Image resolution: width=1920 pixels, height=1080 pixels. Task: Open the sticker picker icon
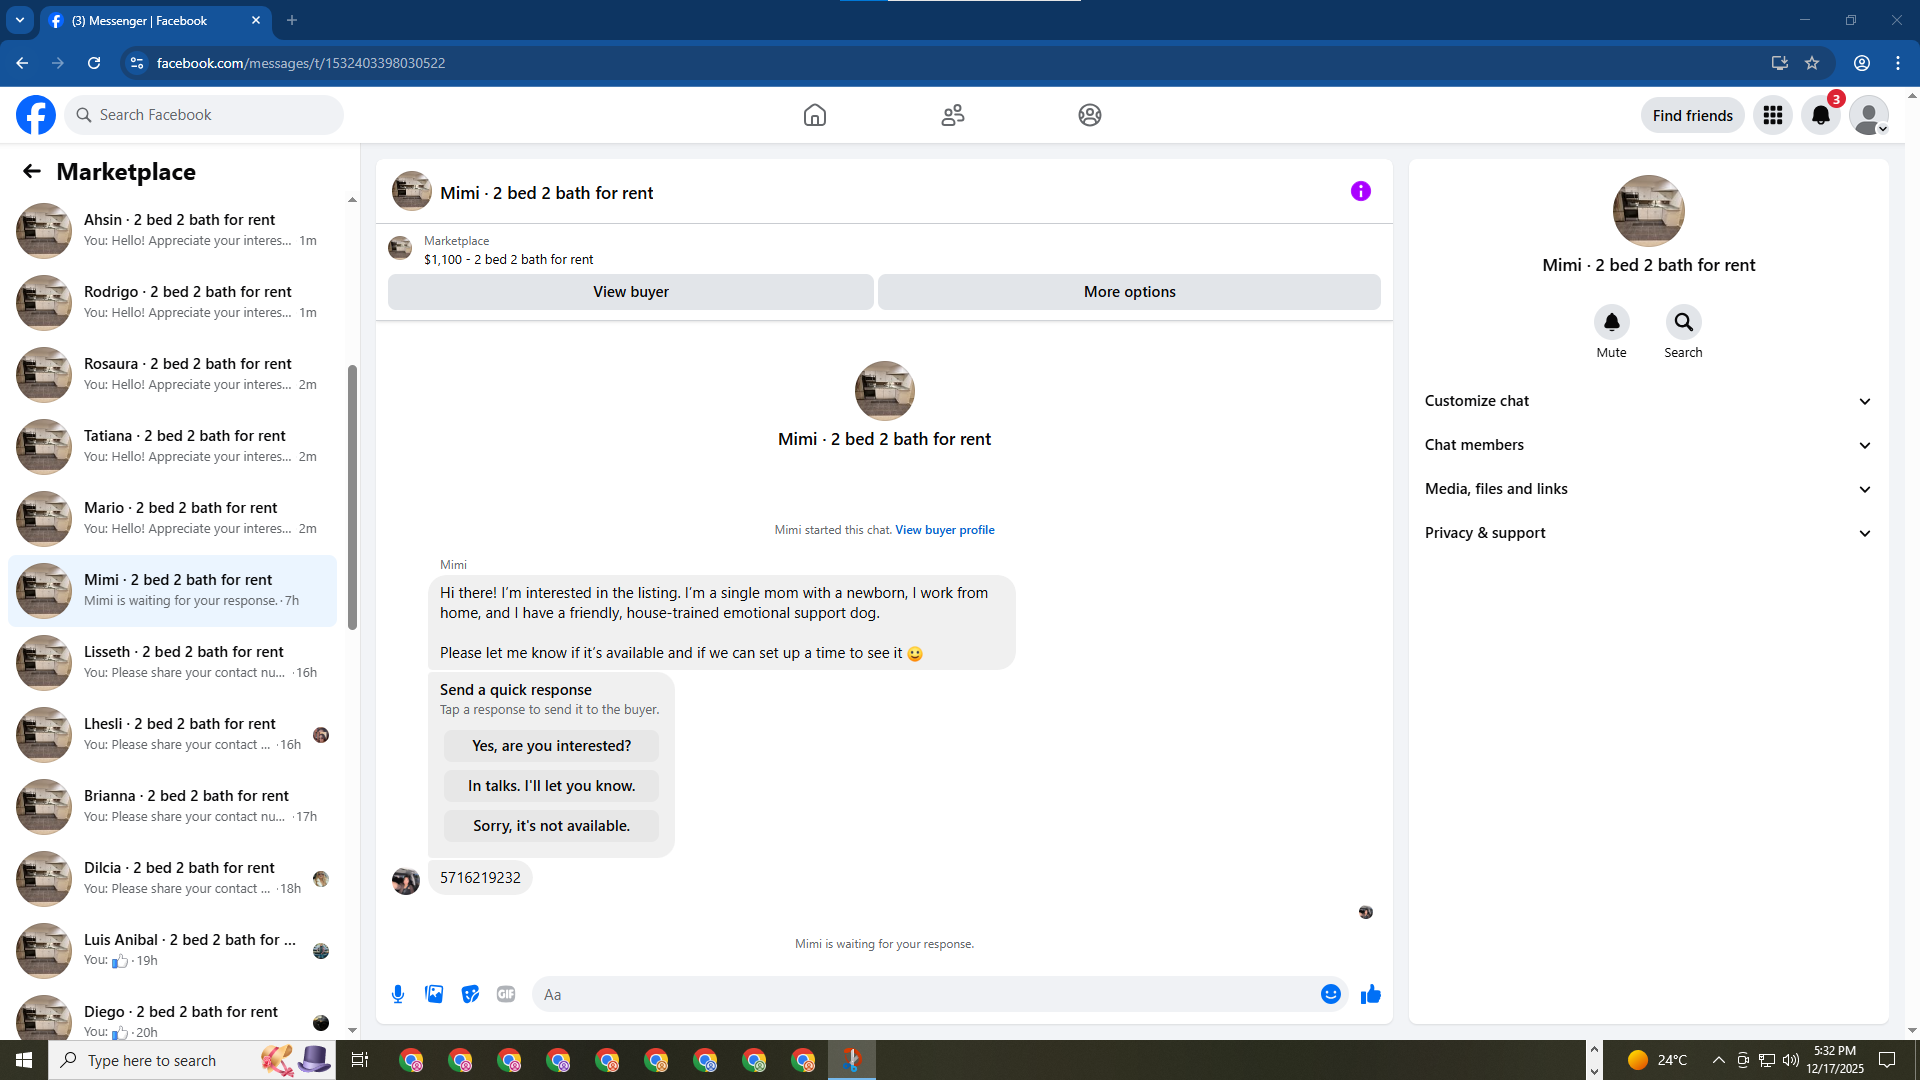(470, 994)
